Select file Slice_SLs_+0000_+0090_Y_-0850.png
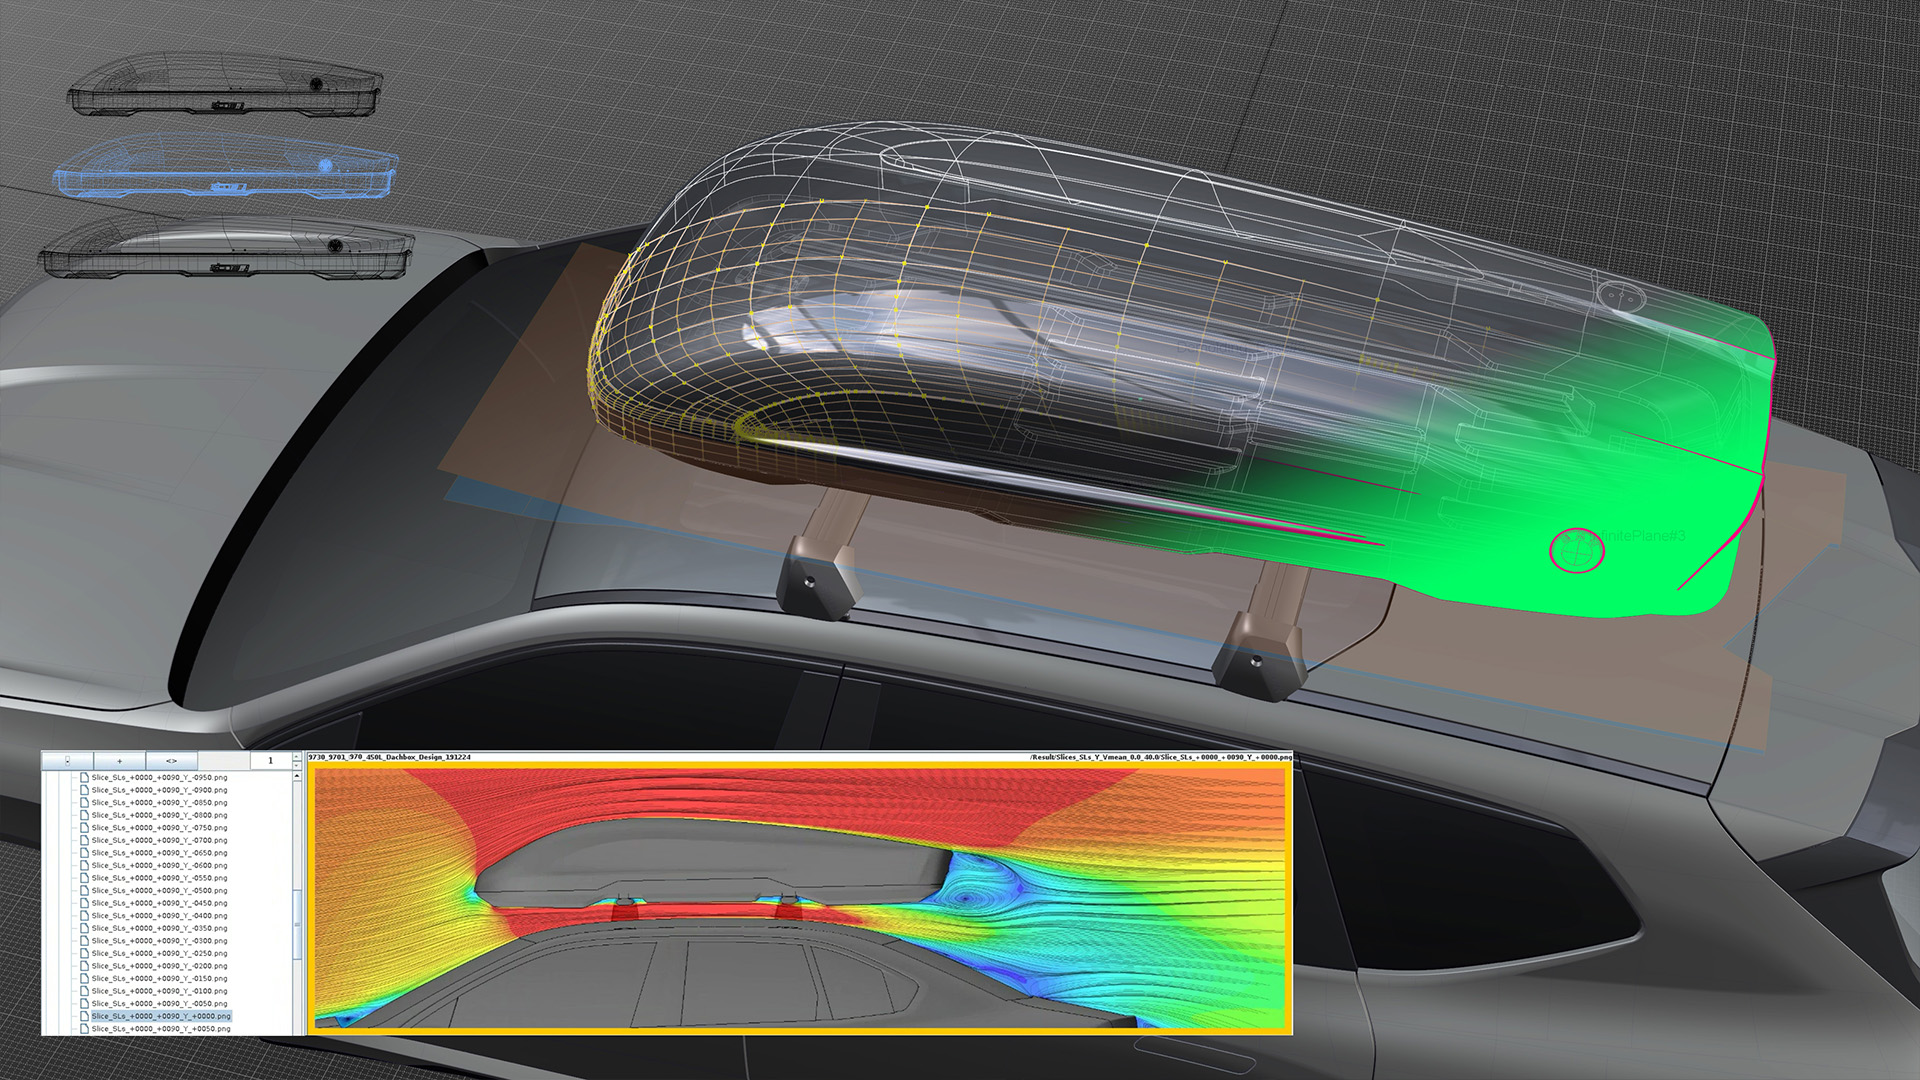This screenshot has height=1080, width=1920. 159,802
